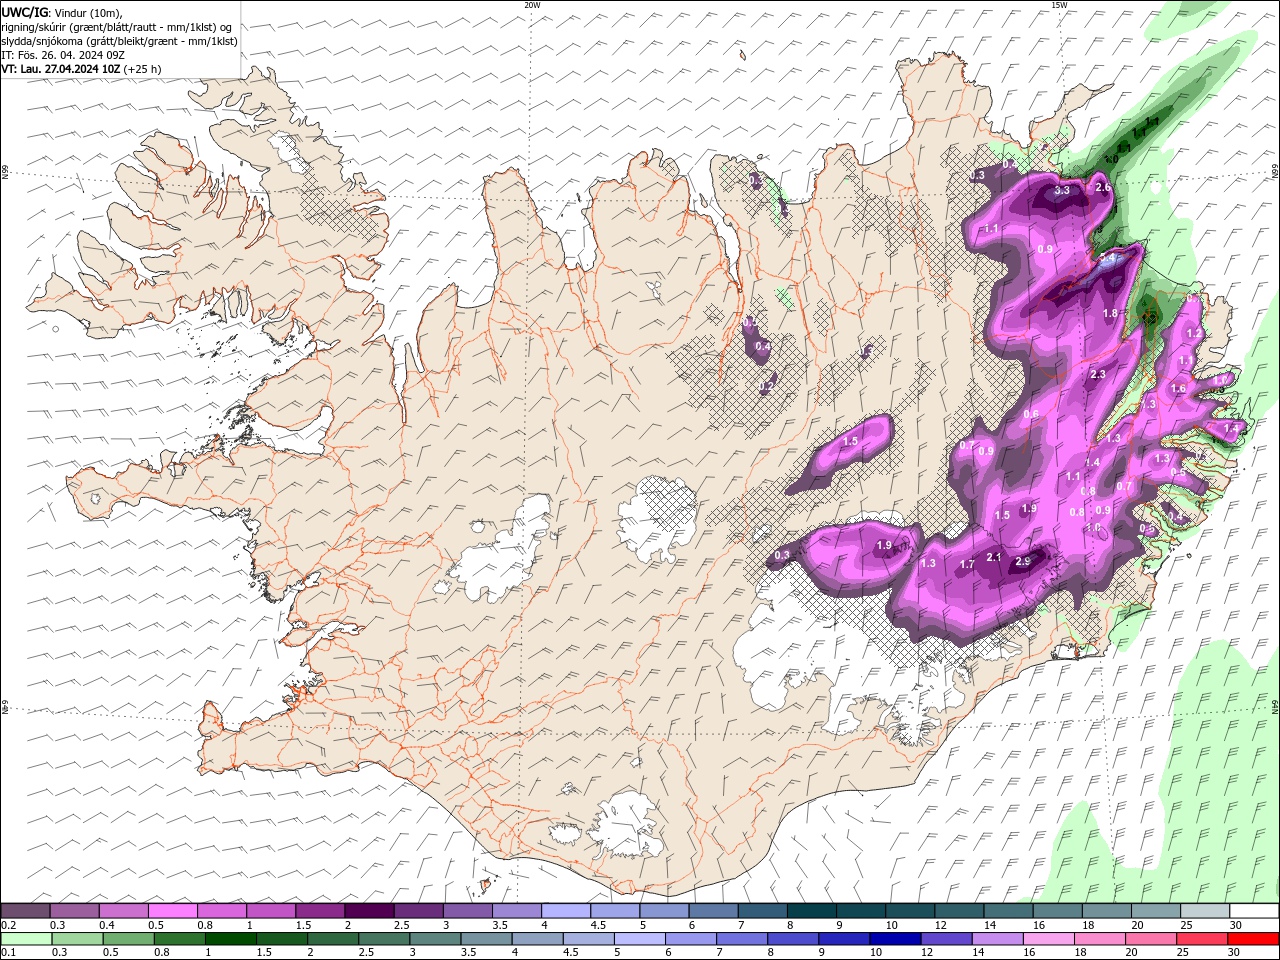Click the 1.8 precipitation value on the map
The width and height of the screenshot is (1280, 960).
coord(1110,313)
